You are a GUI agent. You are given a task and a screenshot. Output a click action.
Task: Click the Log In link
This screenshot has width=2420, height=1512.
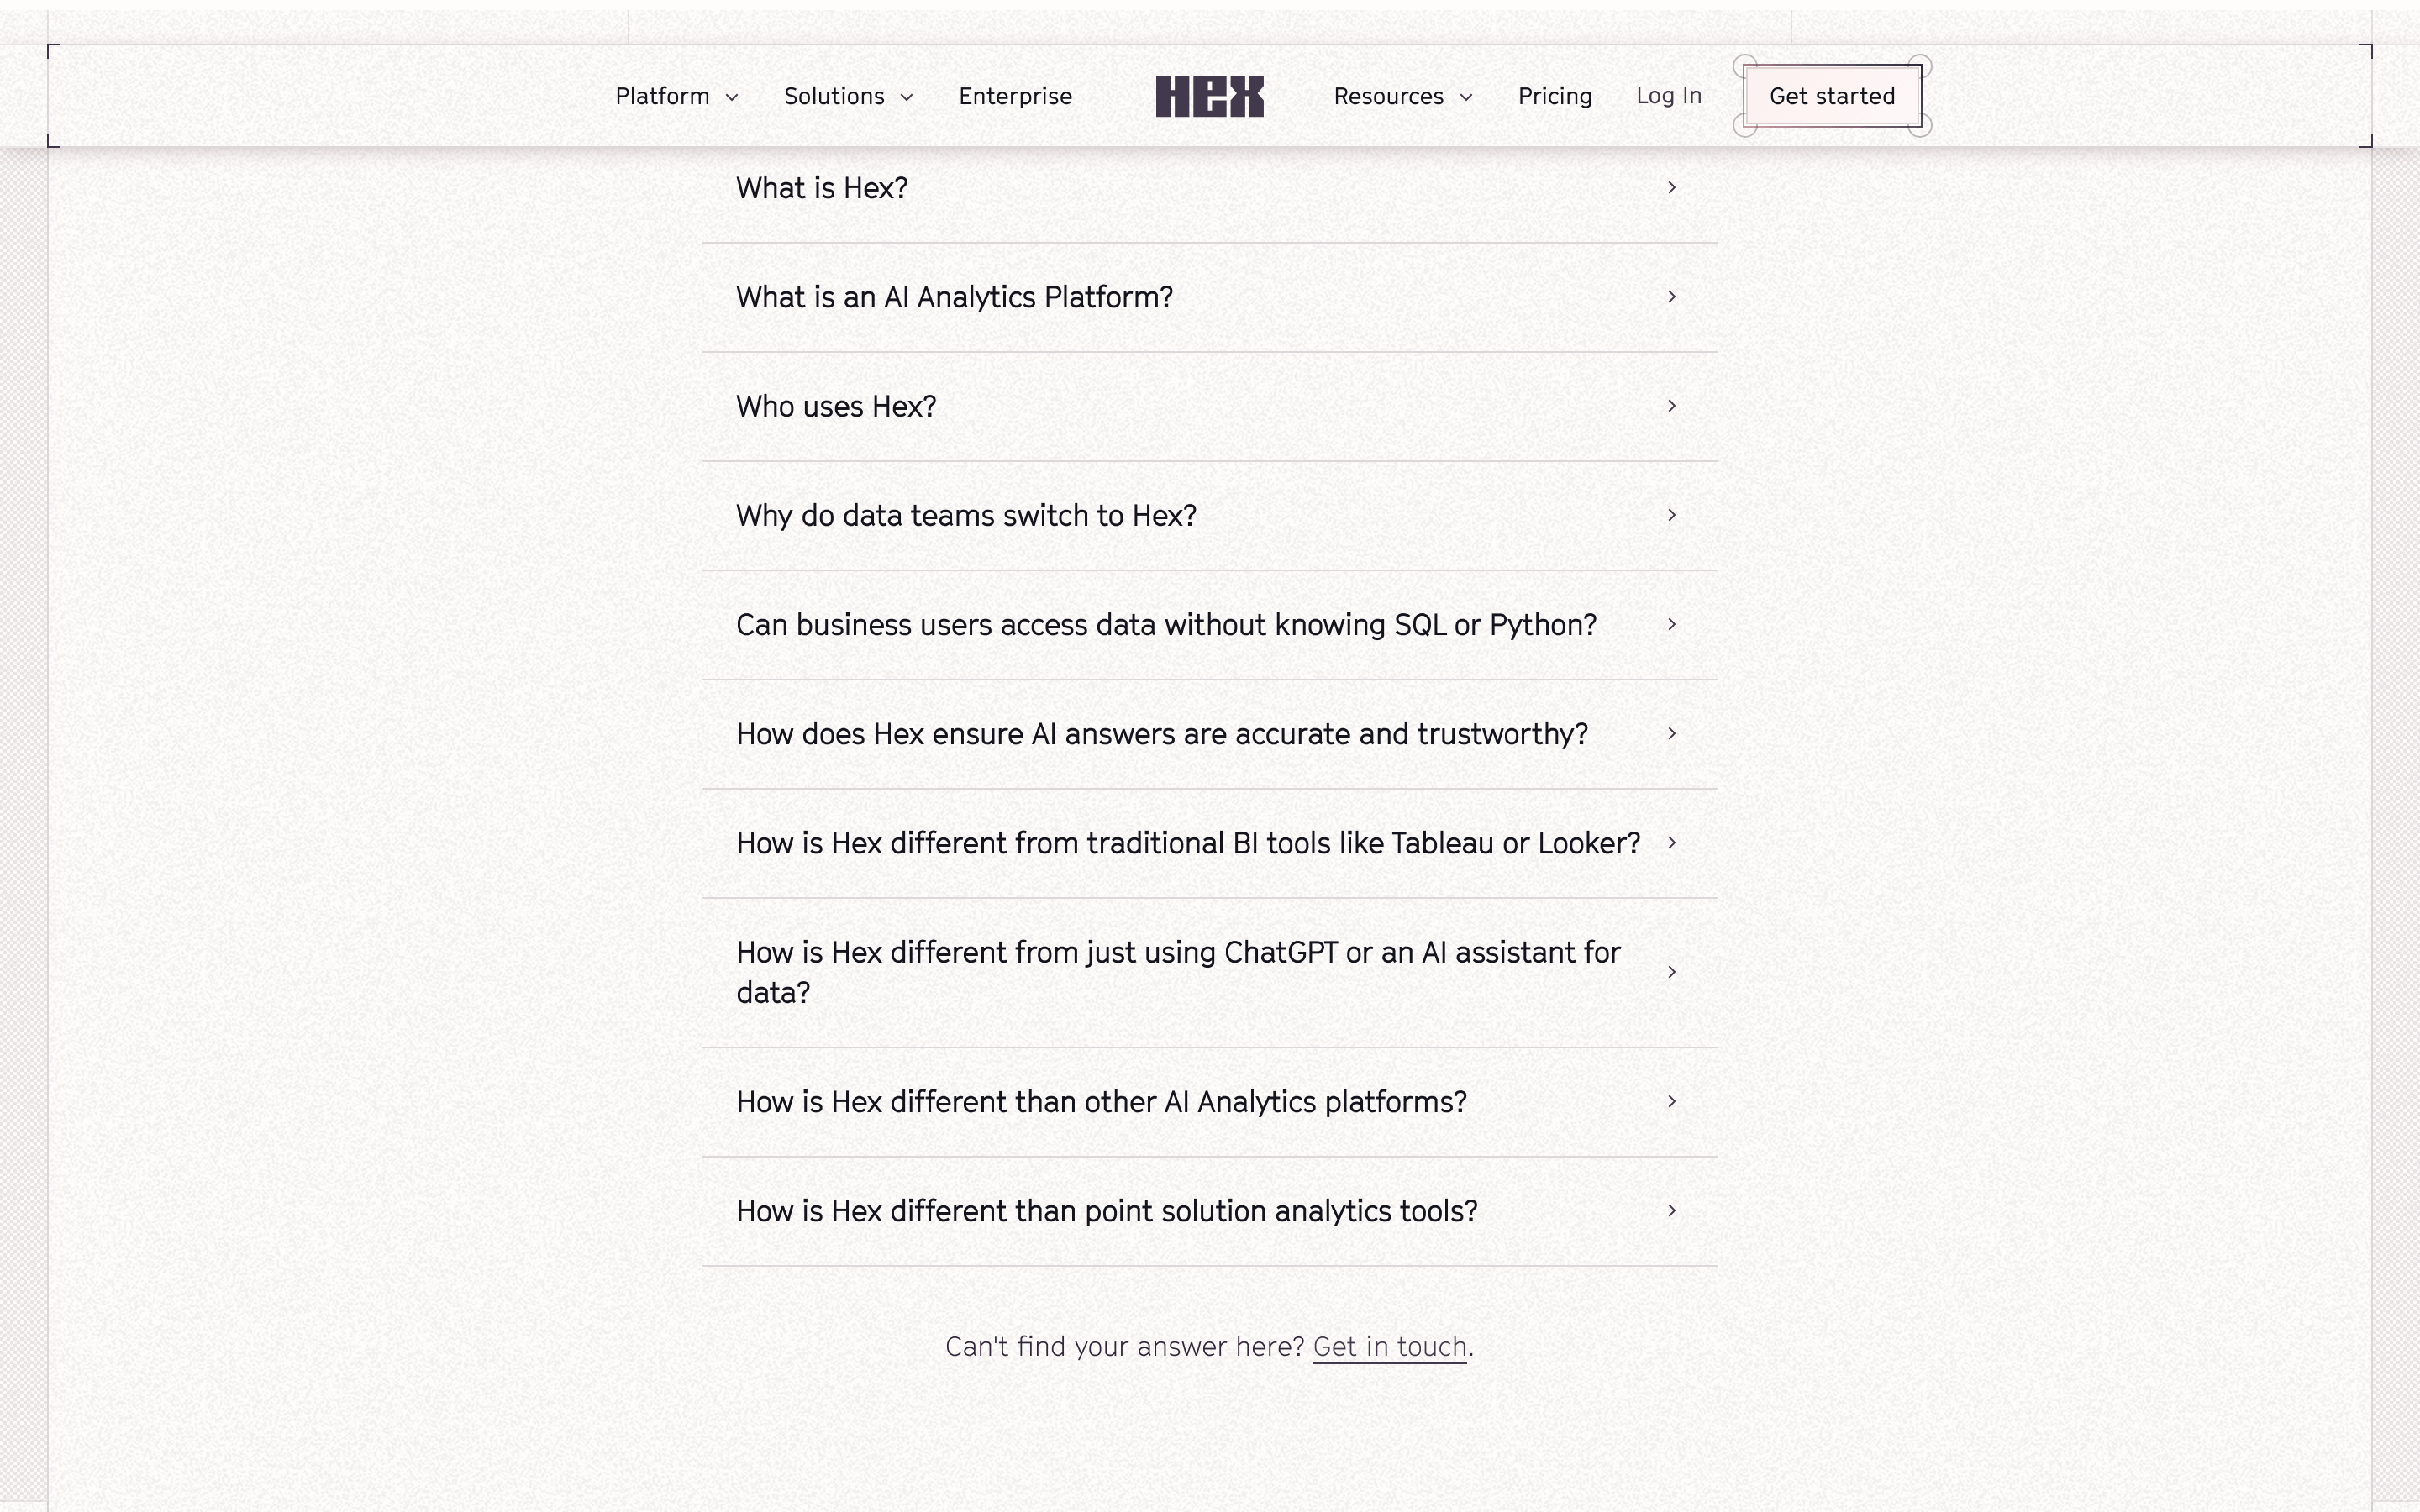pos(1669,95)
